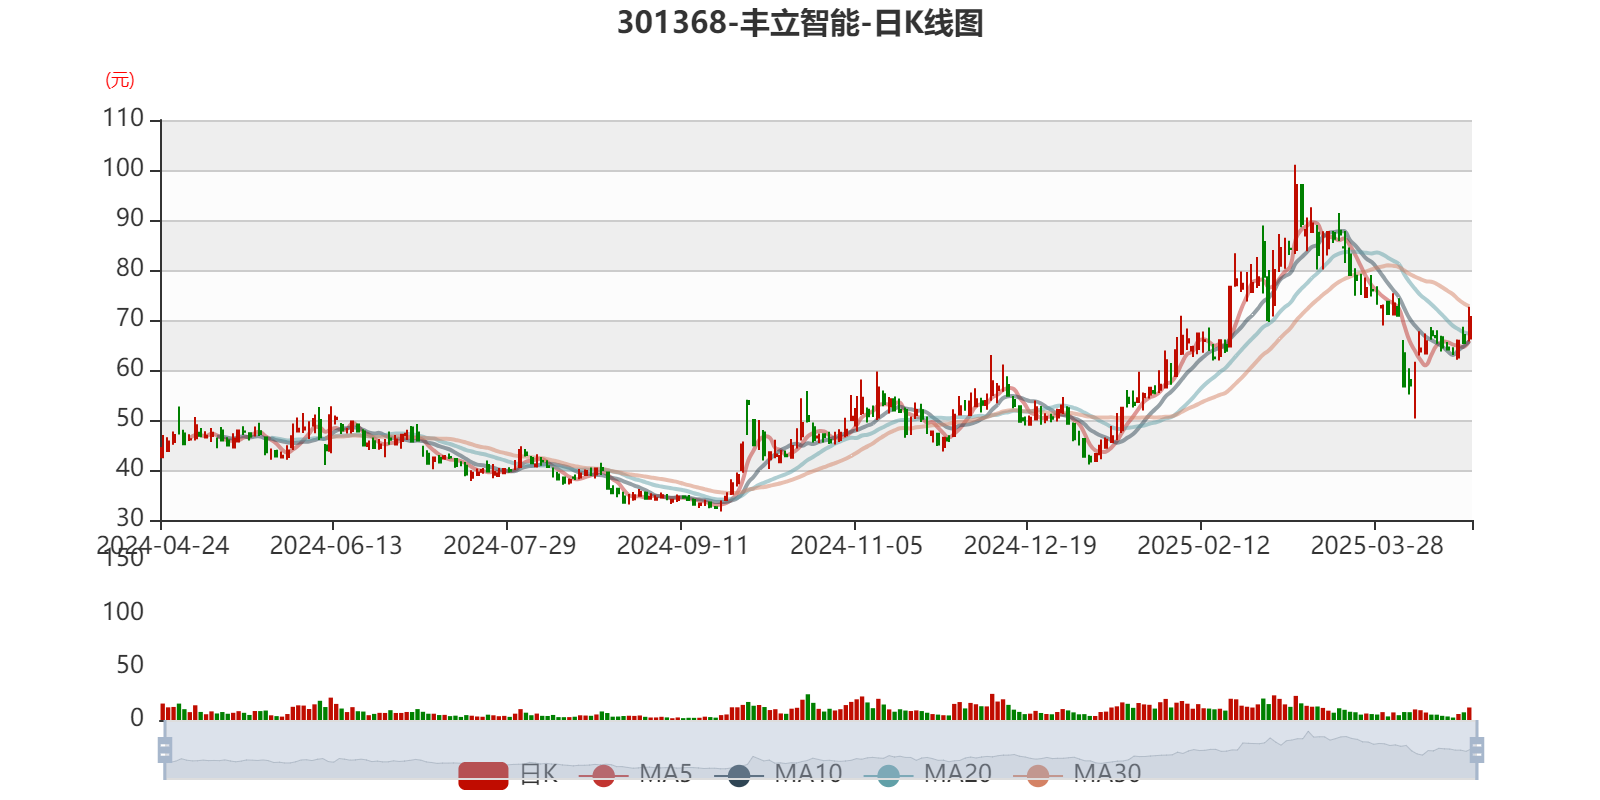The height and width of the screenshot is (800, 1600).
Task: Click the 70 price axis label
Action: 130,319
